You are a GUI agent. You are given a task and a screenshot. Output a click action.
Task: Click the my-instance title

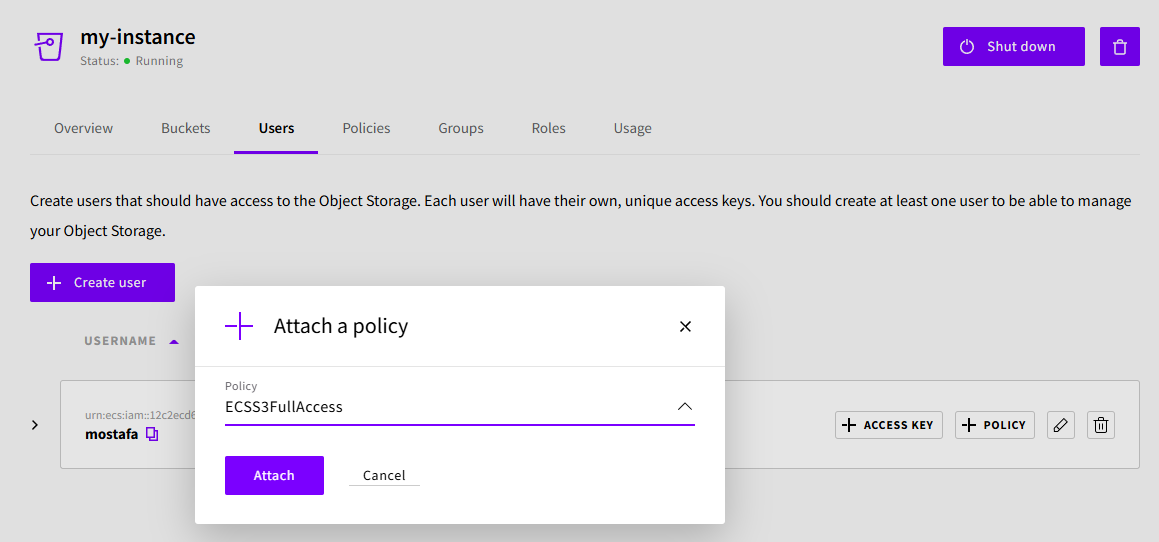point(137,36)
